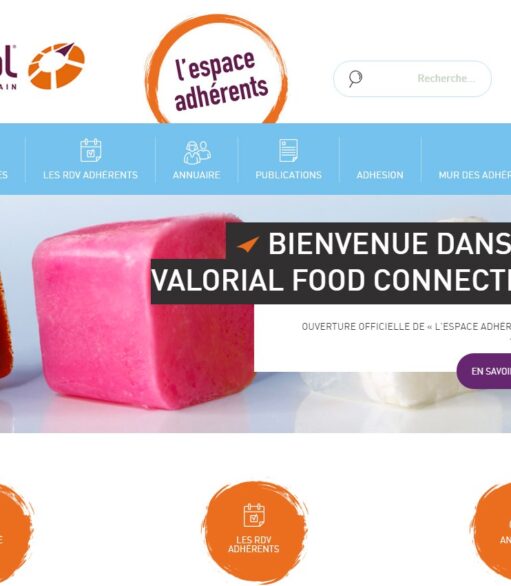Click the document icon above Publications
Image resolution: width=511 pixels, height=586 pixels.
pyautogui.click(x=289, y=150)
